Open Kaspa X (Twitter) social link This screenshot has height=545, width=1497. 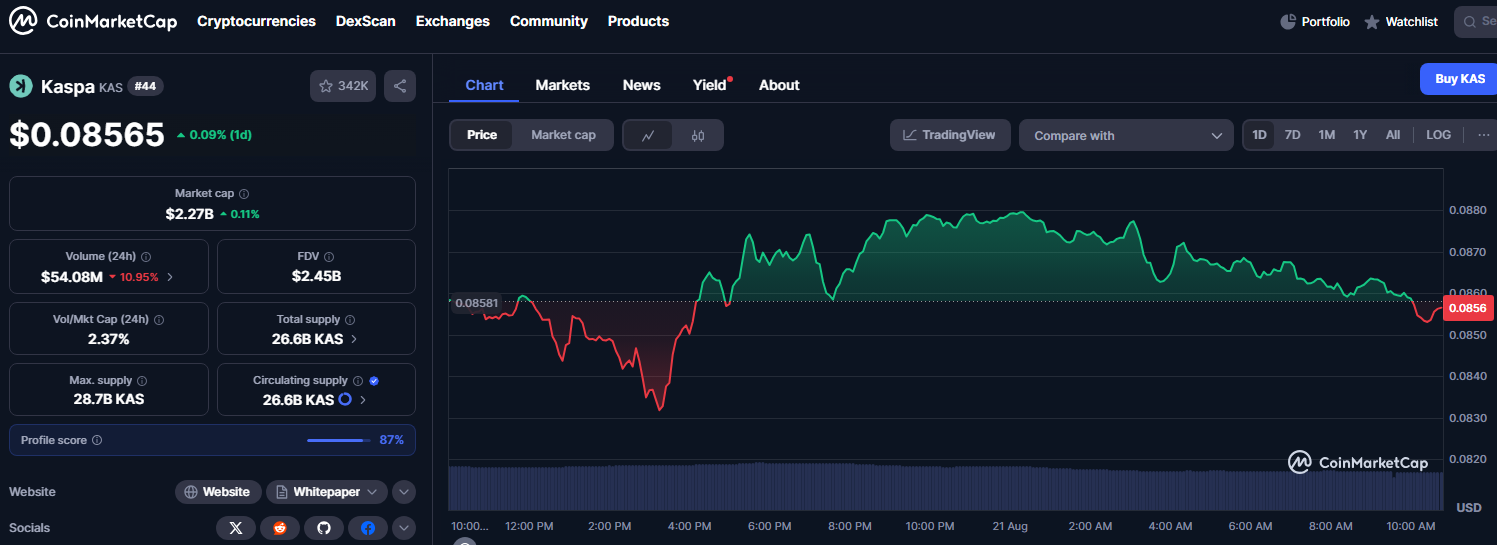236,528
